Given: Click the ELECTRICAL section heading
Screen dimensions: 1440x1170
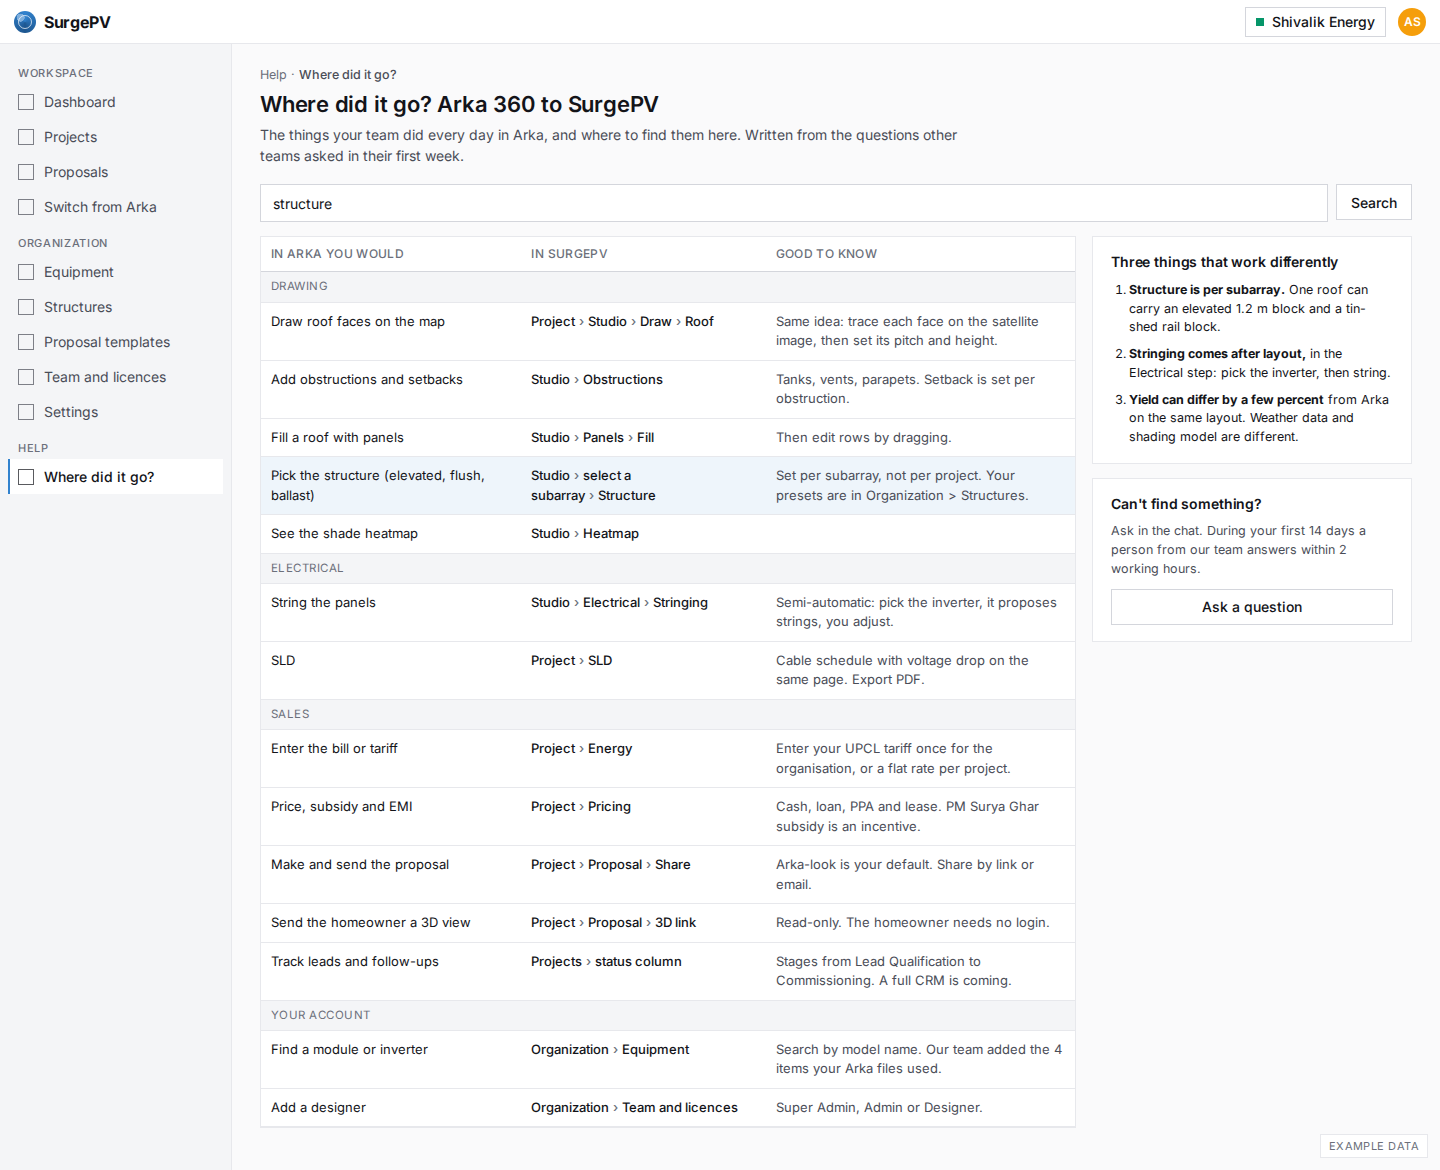Looking at the screenshot, I should click(307, 568).
